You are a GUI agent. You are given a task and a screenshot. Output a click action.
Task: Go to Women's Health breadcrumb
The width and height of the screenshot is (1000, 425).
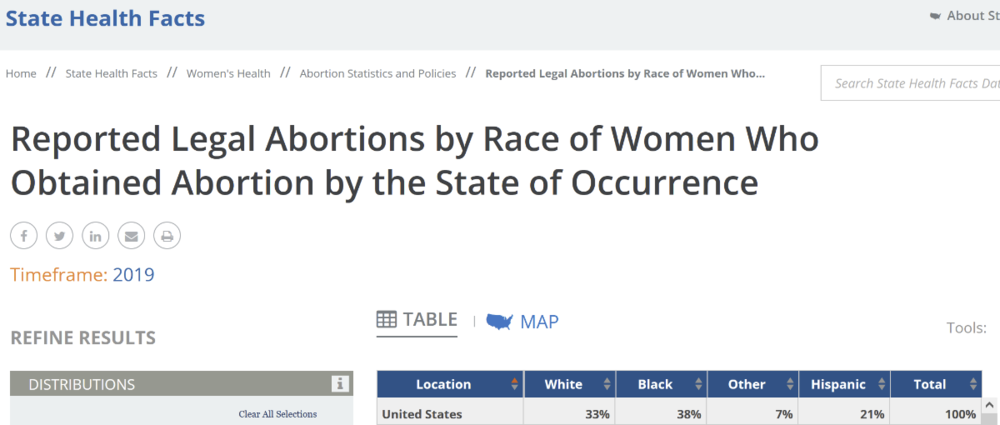pyautogui.click(x=228, y=74)
